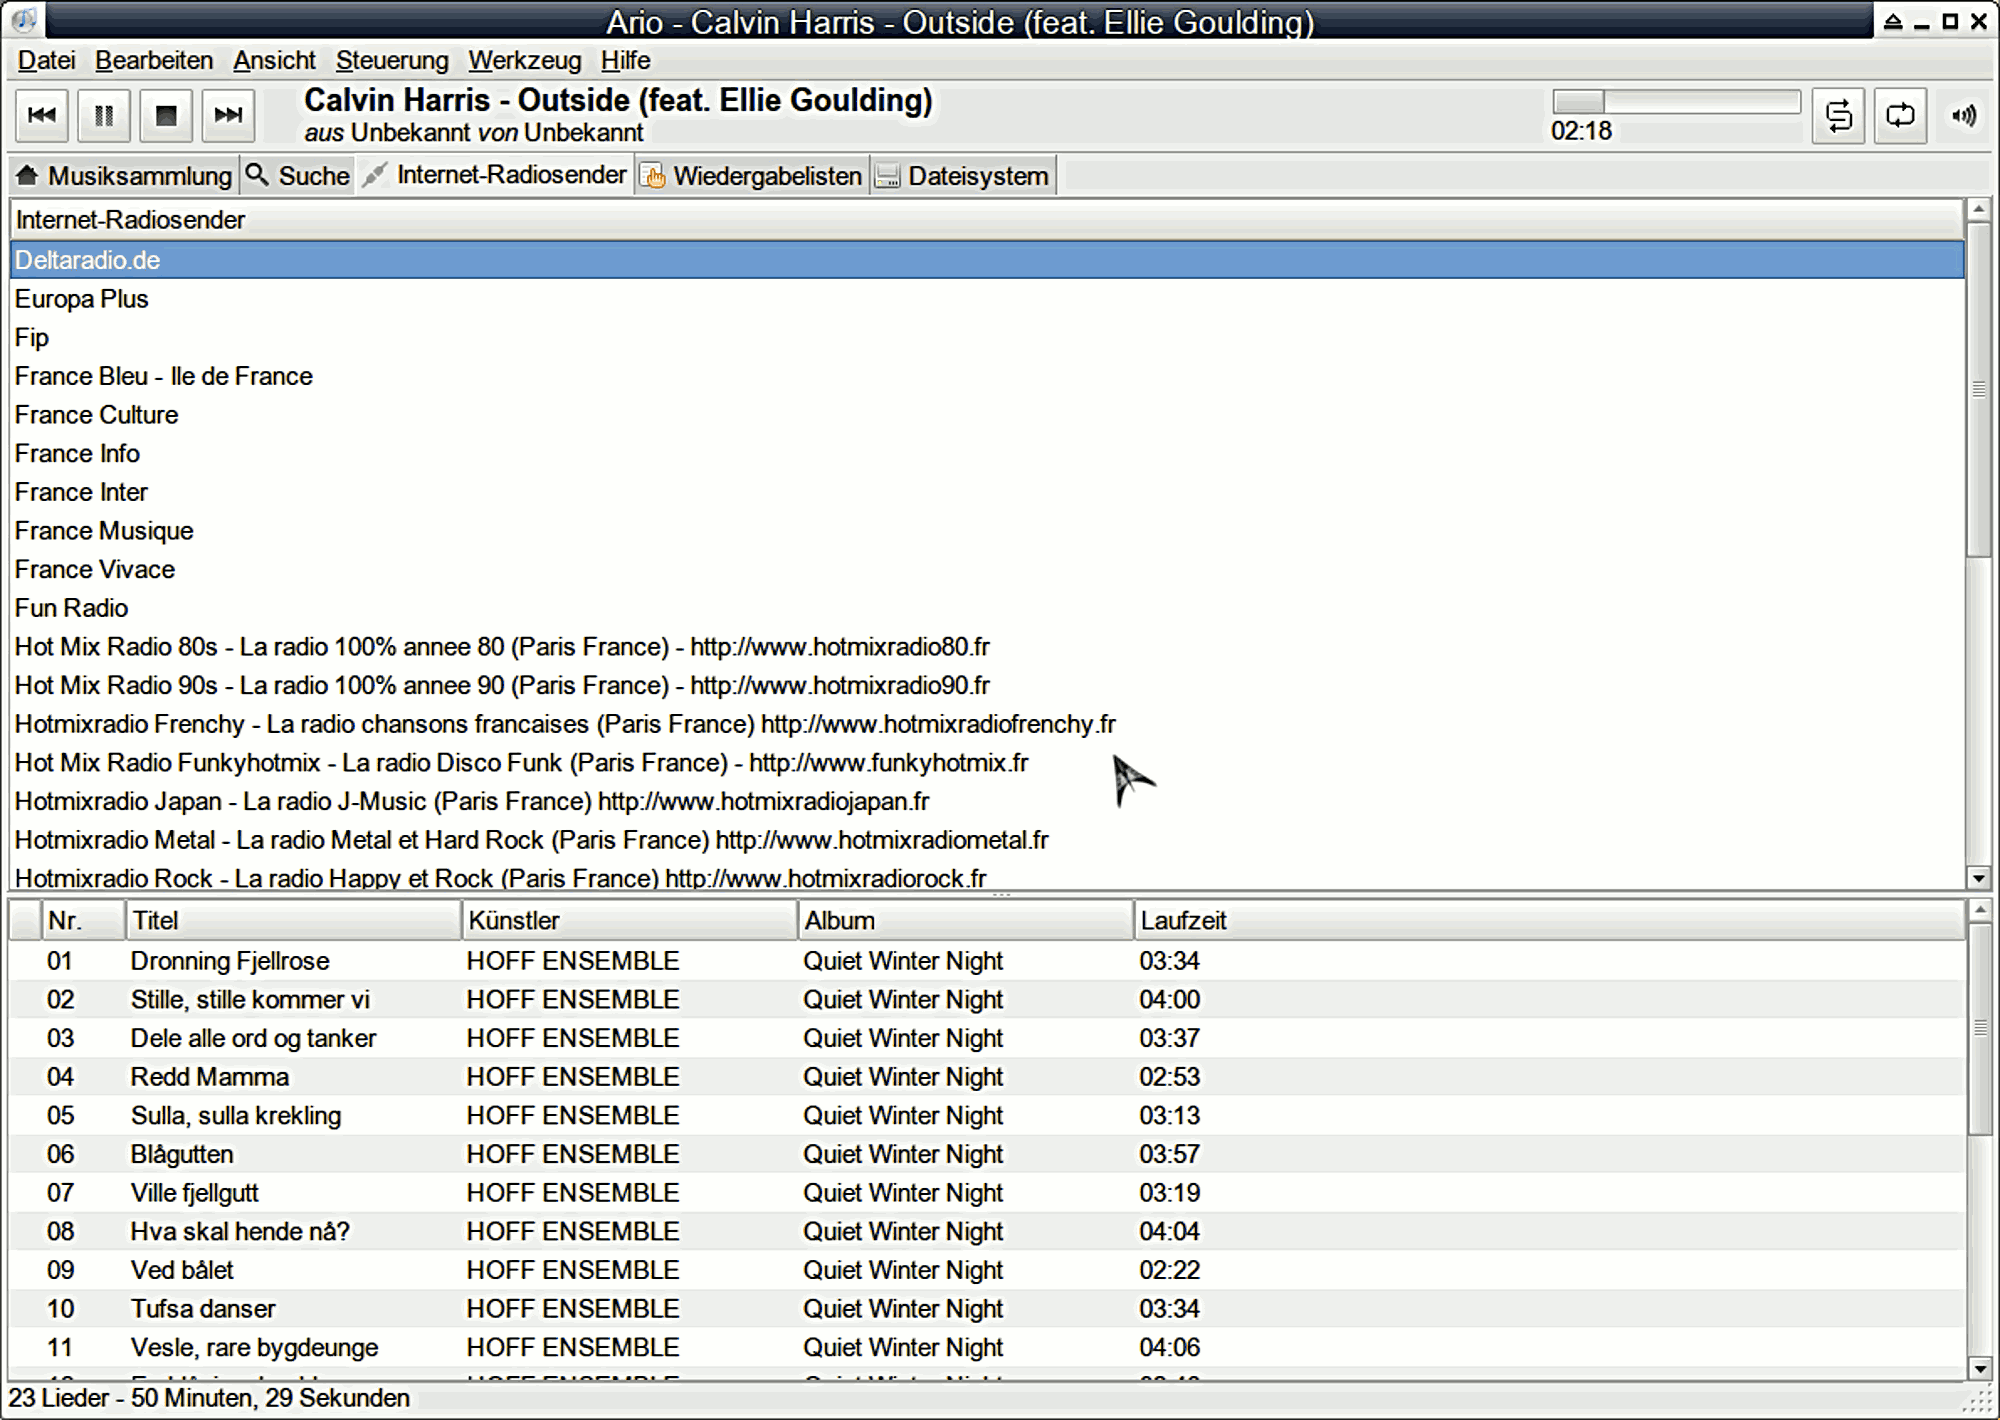
Task: Select the Internet-Radiosender tab
Action: click(x=494, y=175)
